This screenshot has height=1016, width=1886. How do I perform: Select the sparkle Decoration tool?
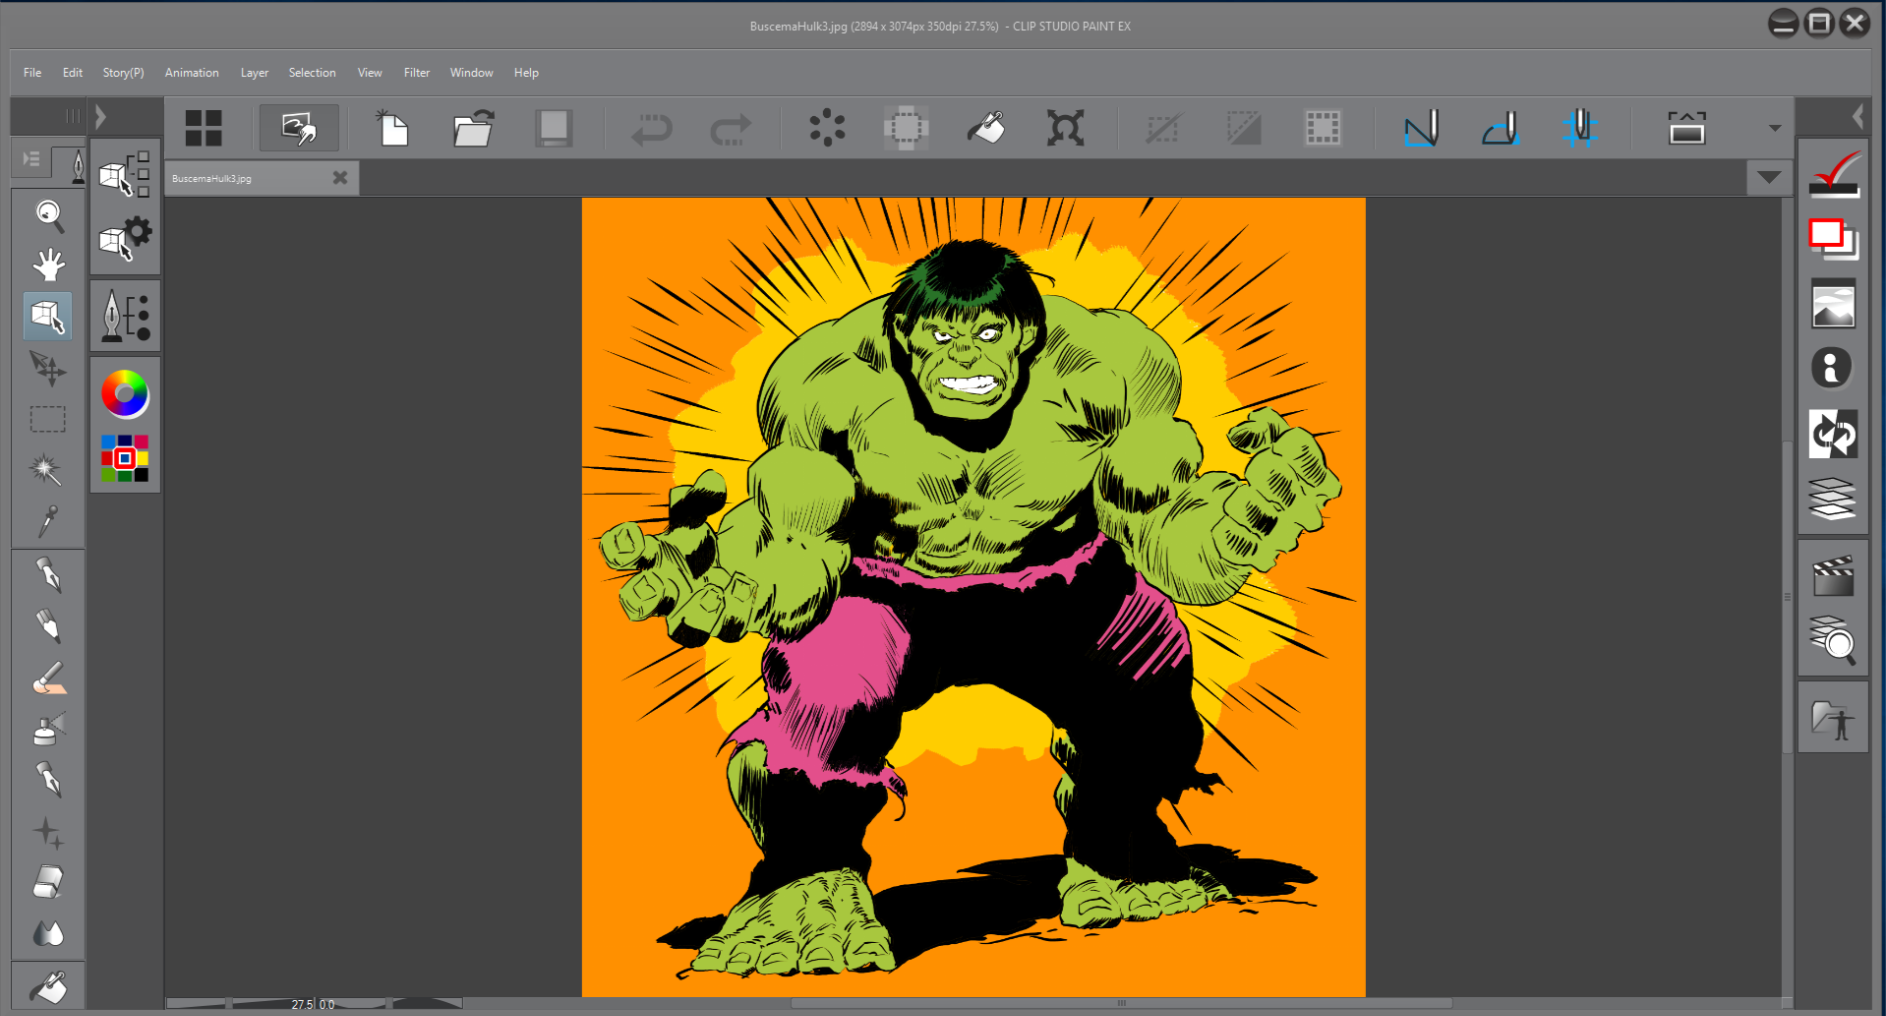48,832
